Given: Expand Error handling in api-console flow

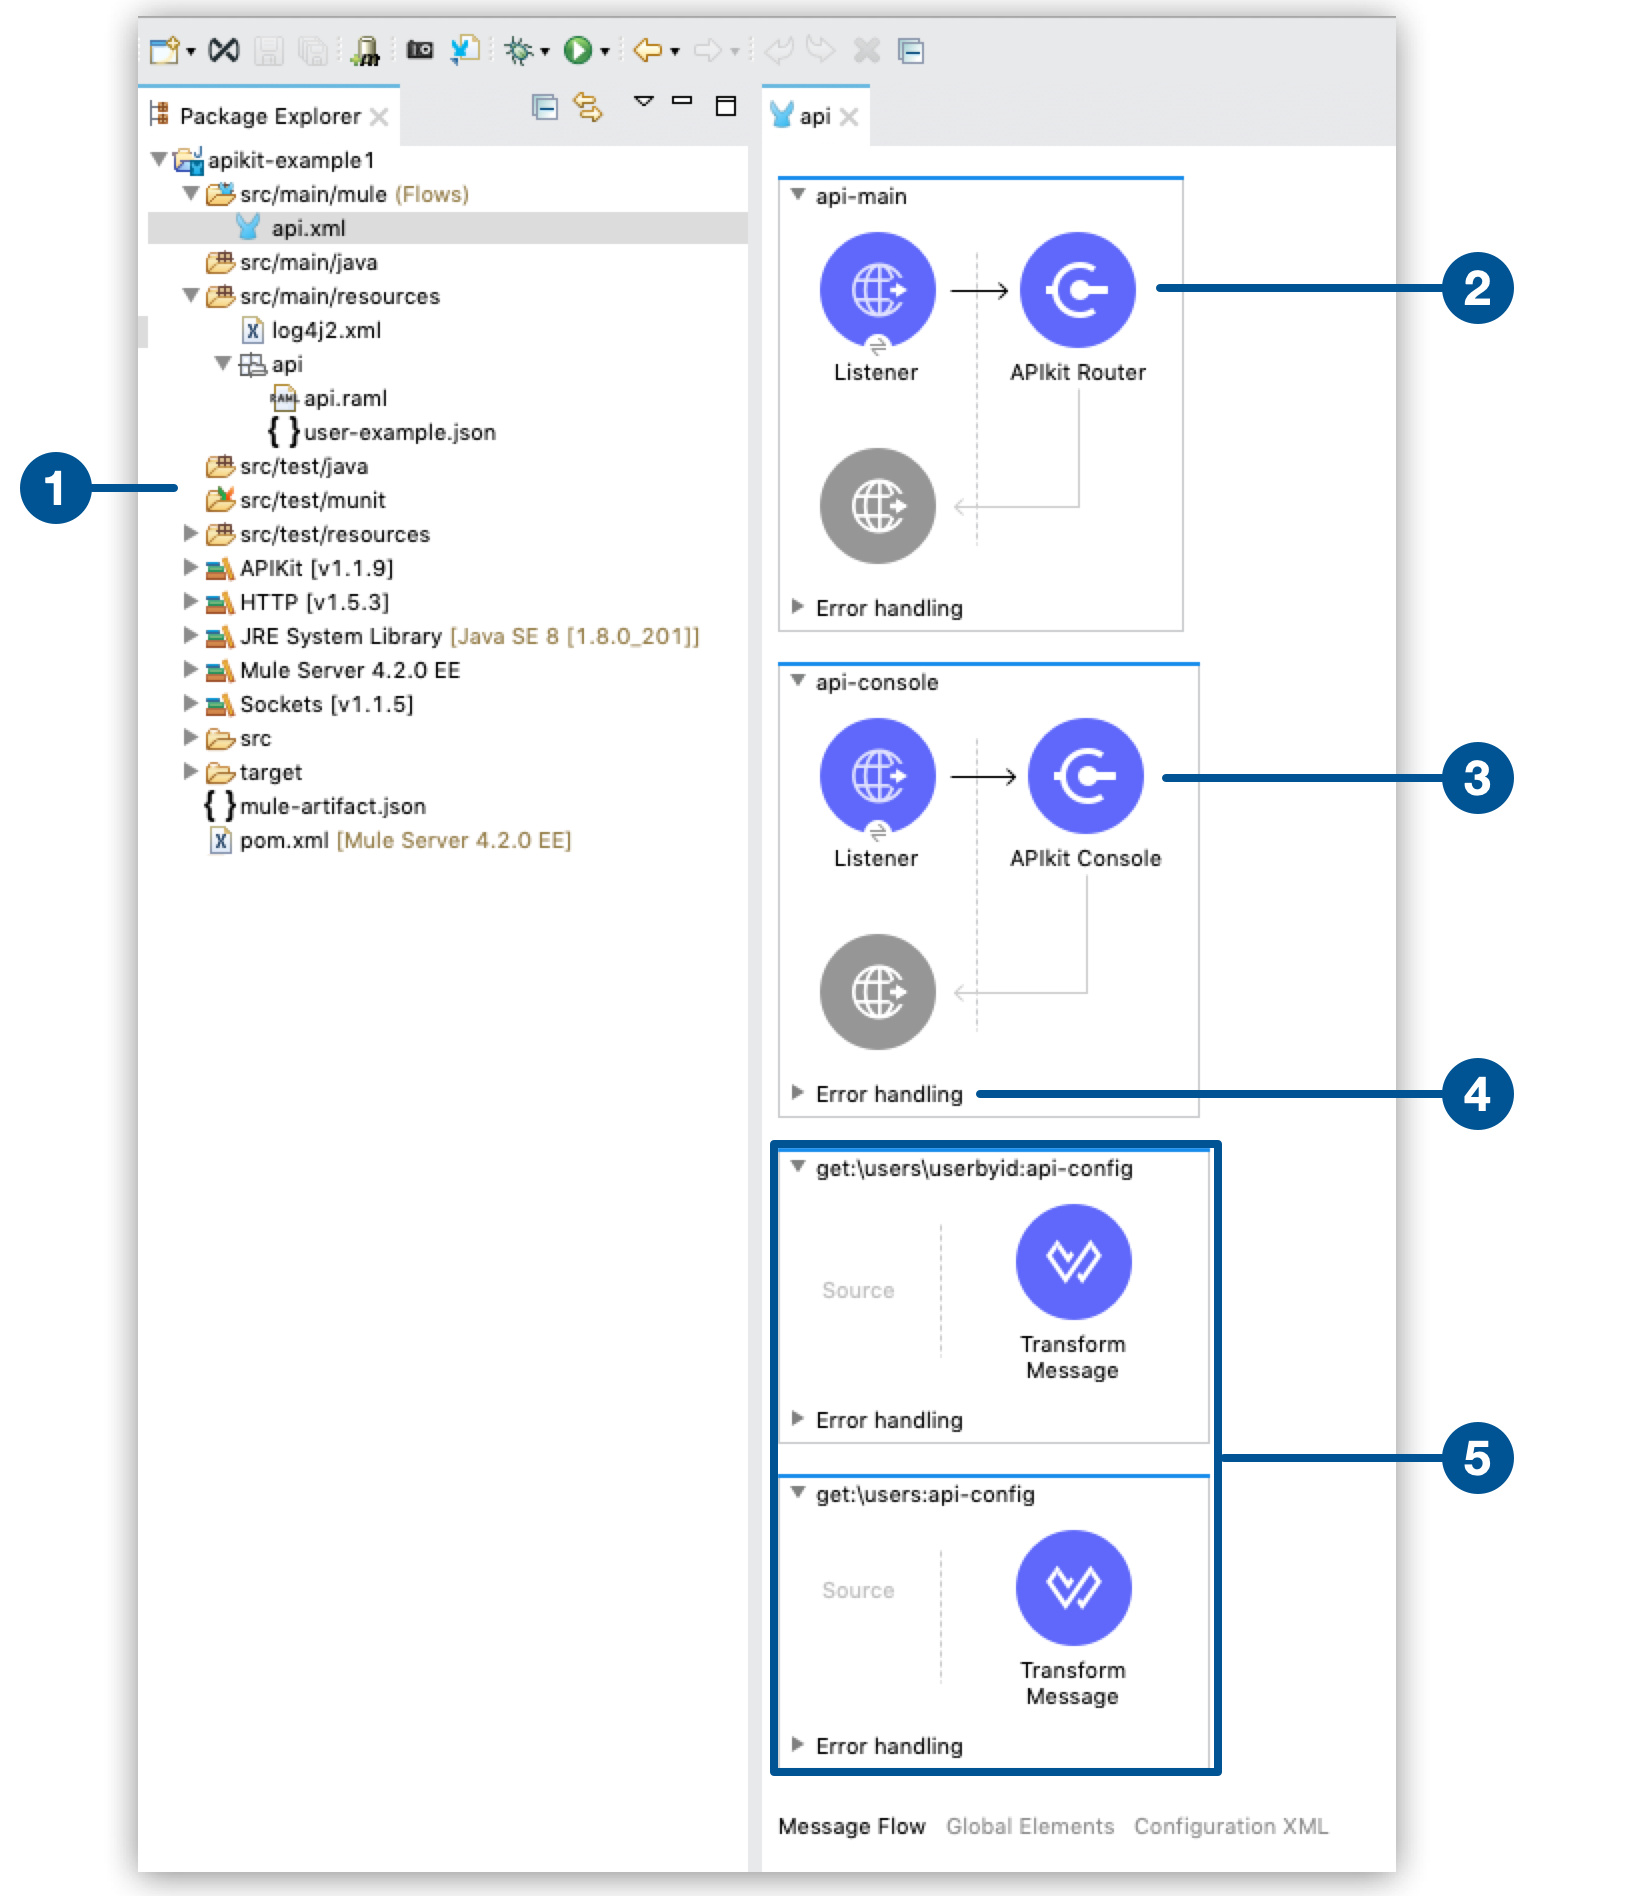Looking at the screenshot, I should click(798, 1093).
